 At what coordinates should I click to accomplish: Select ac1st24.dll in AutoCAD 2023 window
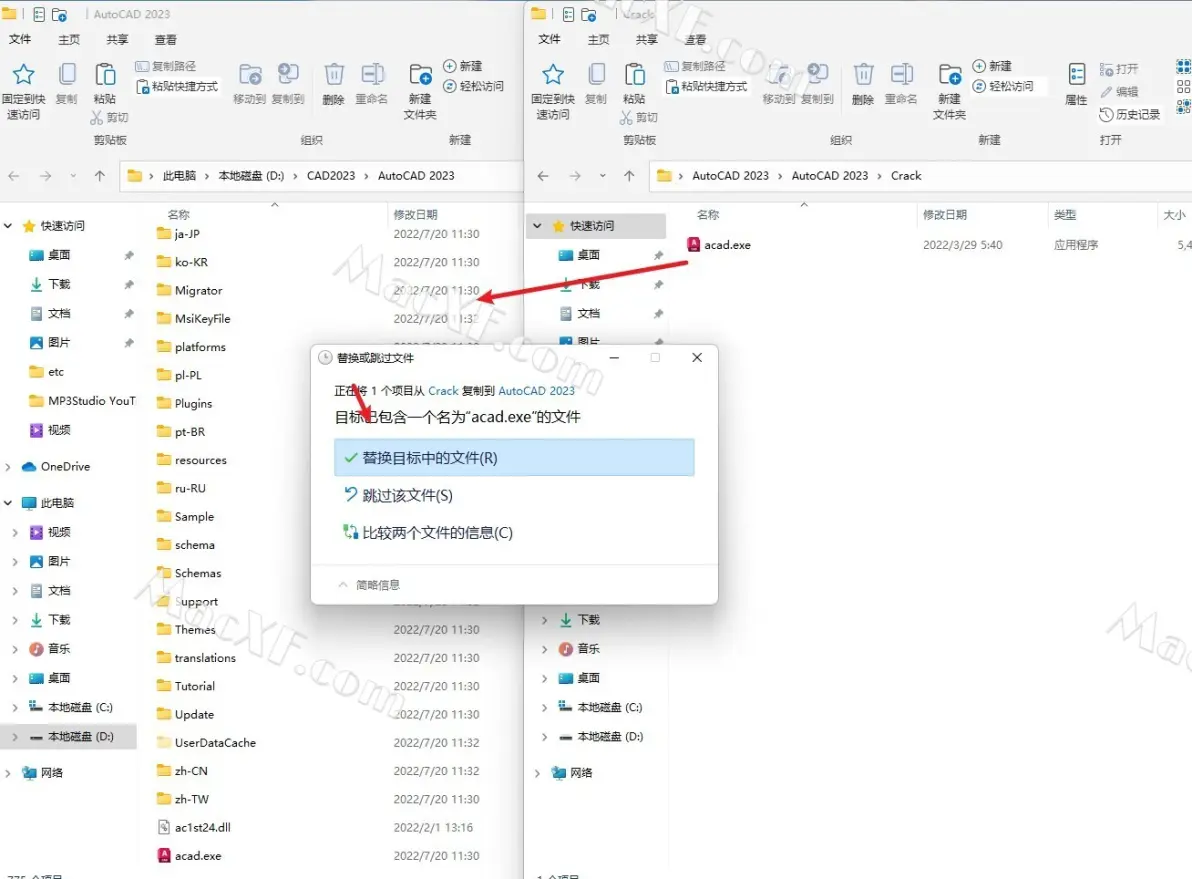click(194, 827)
